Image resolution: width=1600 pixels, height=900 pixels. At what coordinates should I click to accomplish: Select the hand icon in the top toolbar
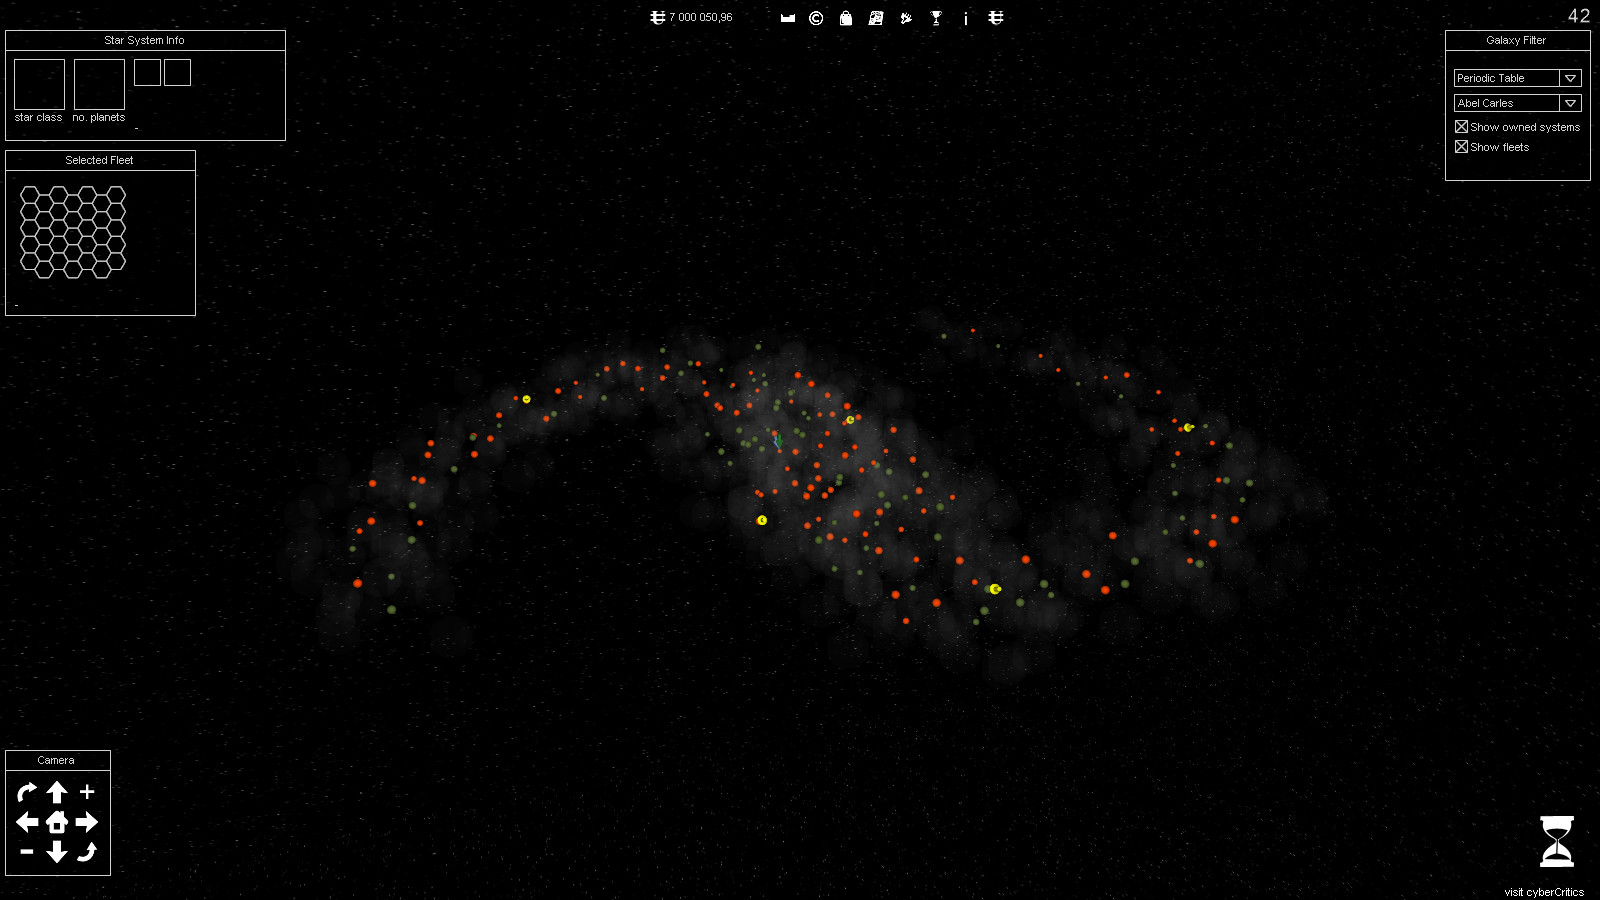tap(906, 18)
